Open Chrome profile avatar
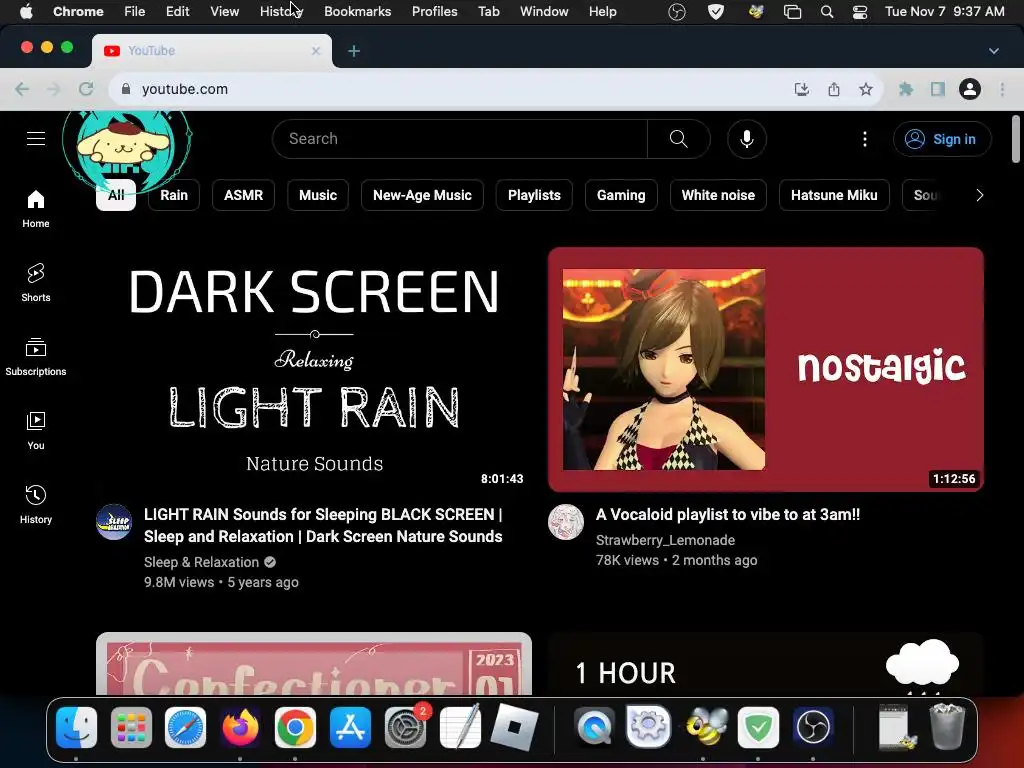This screenshot has width=1024, height=768. (x=970, y=89)
